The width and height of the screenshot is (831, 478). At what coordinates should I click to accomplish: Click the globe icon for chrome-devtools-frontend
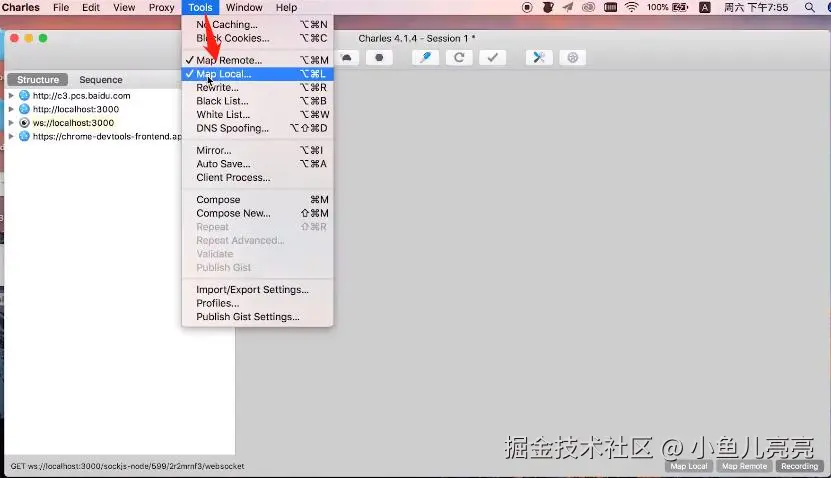pos(24,136)
